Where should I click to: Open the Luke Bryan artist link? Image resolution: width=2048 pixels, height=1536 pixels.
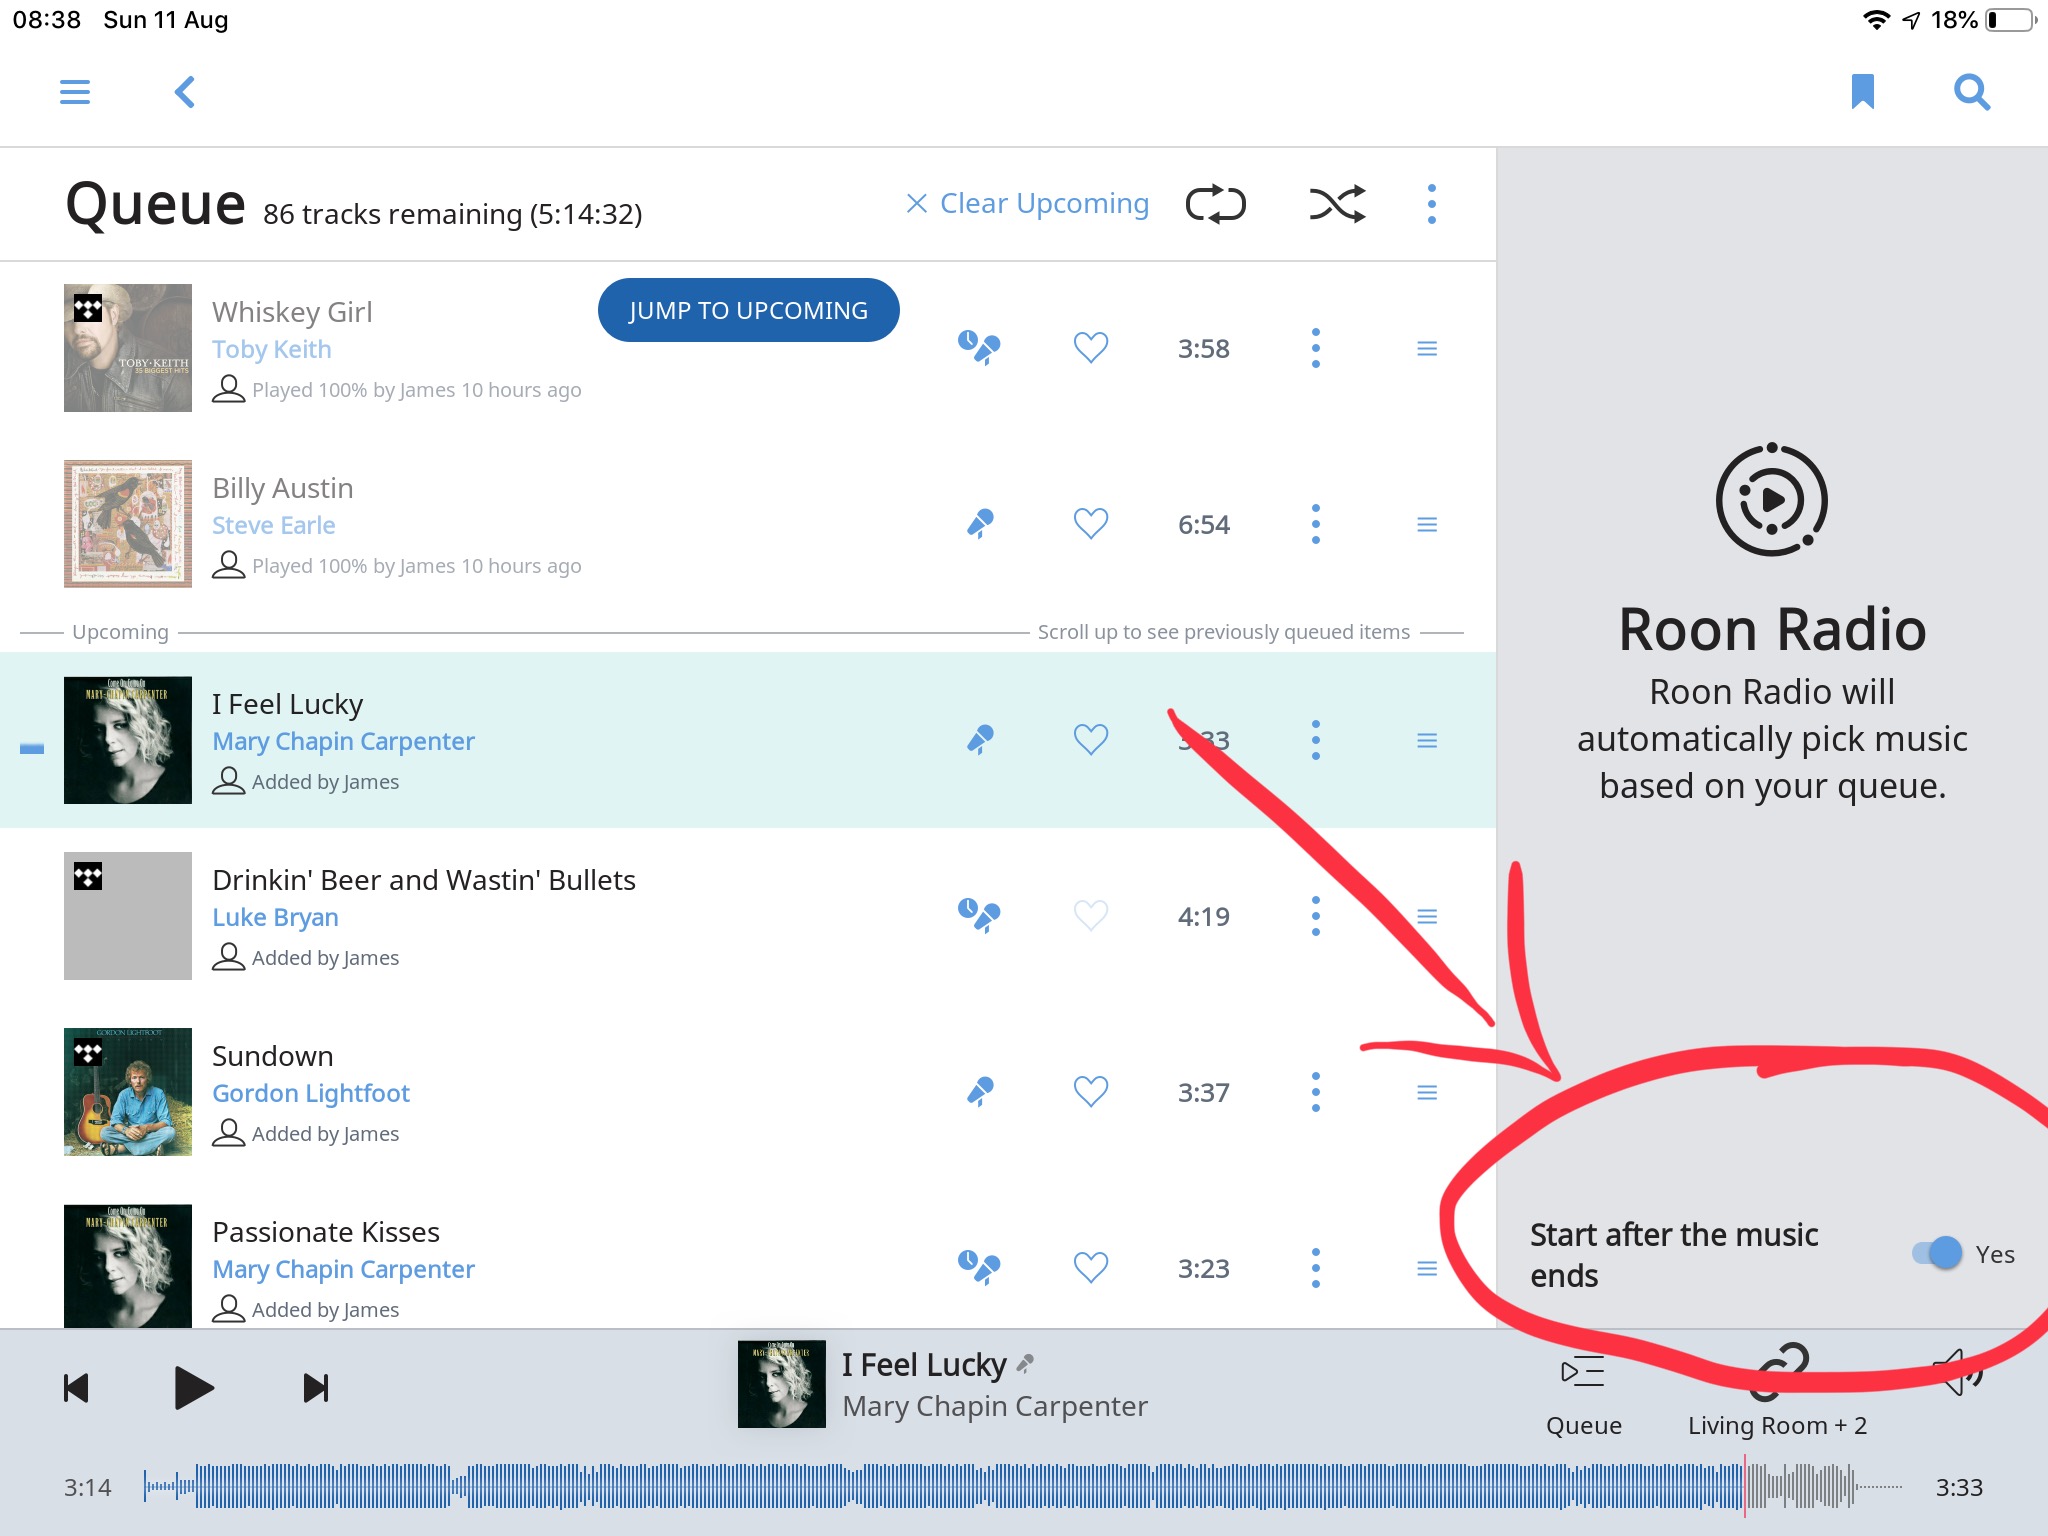[275, 917]
